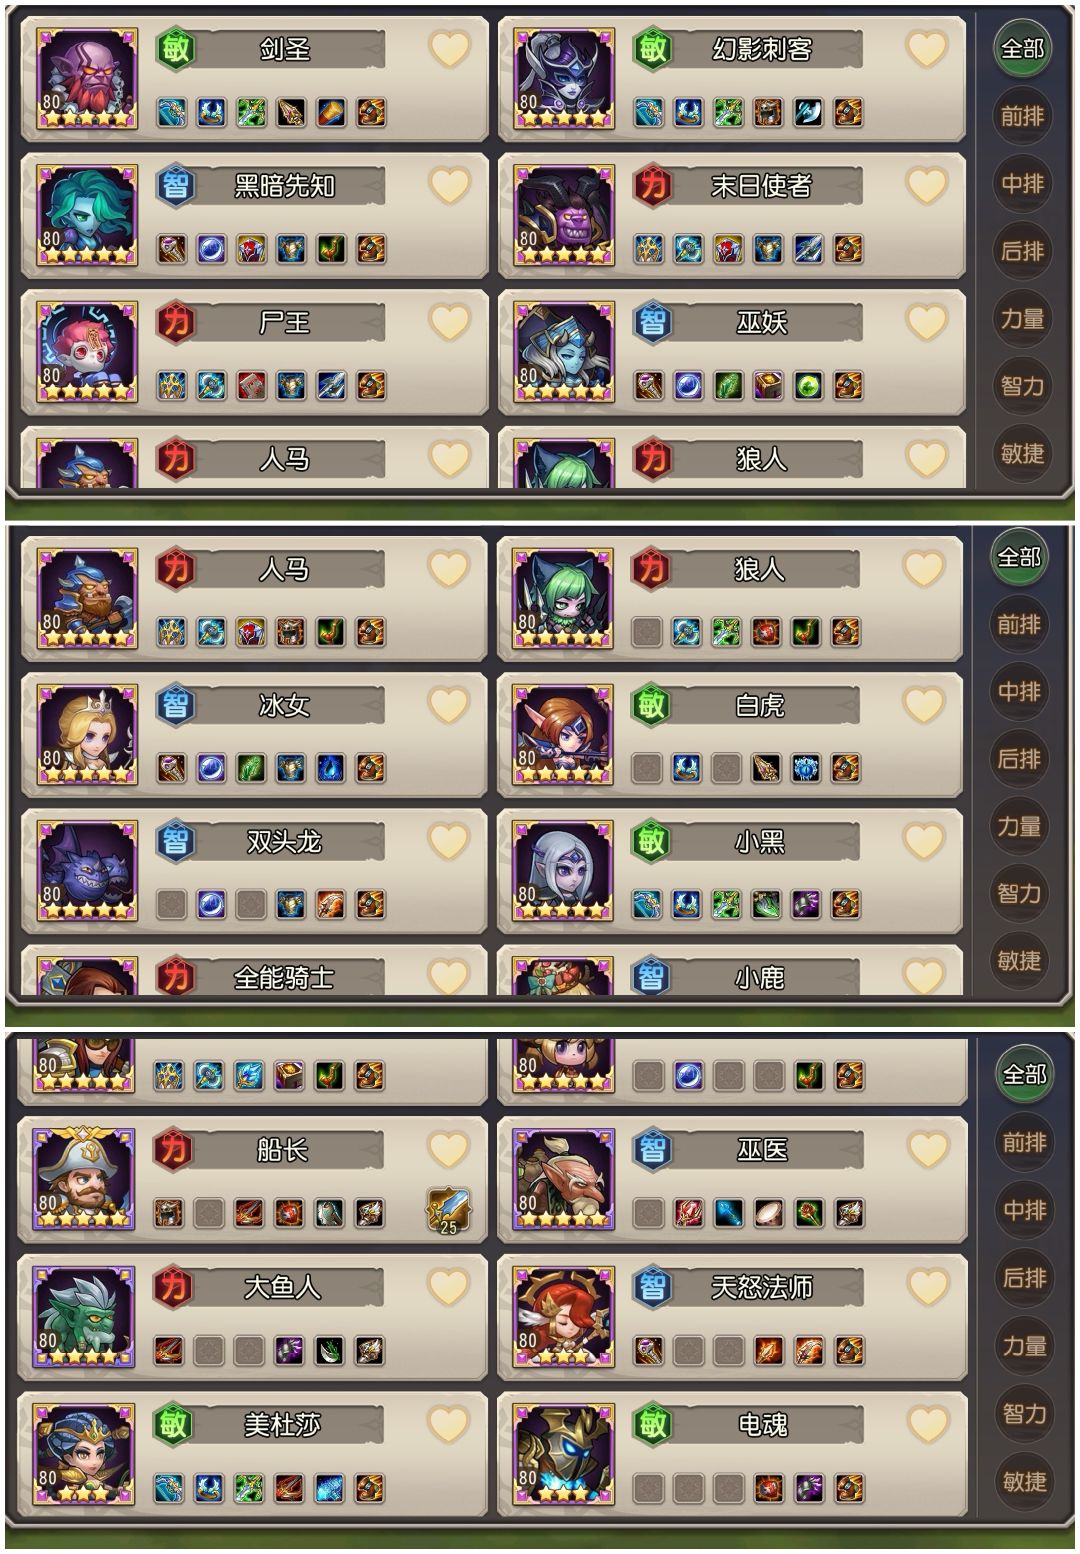
Task: Click the 小黑 hero name bar
Action: [x=758, y=842]
